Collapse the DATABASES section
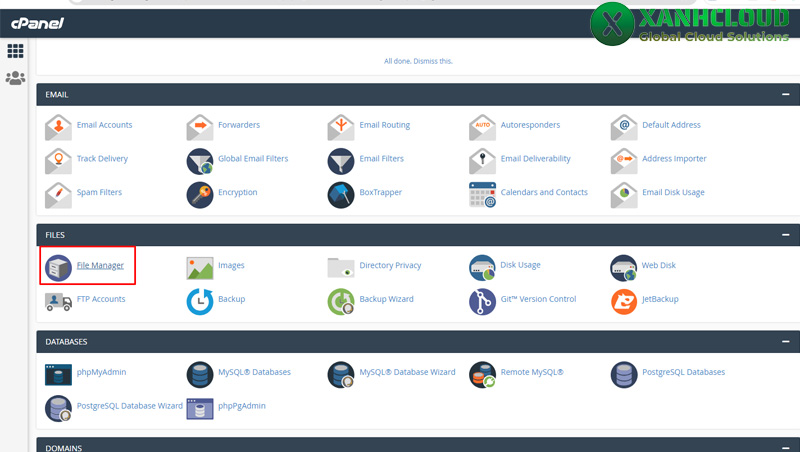 [785, 341]
